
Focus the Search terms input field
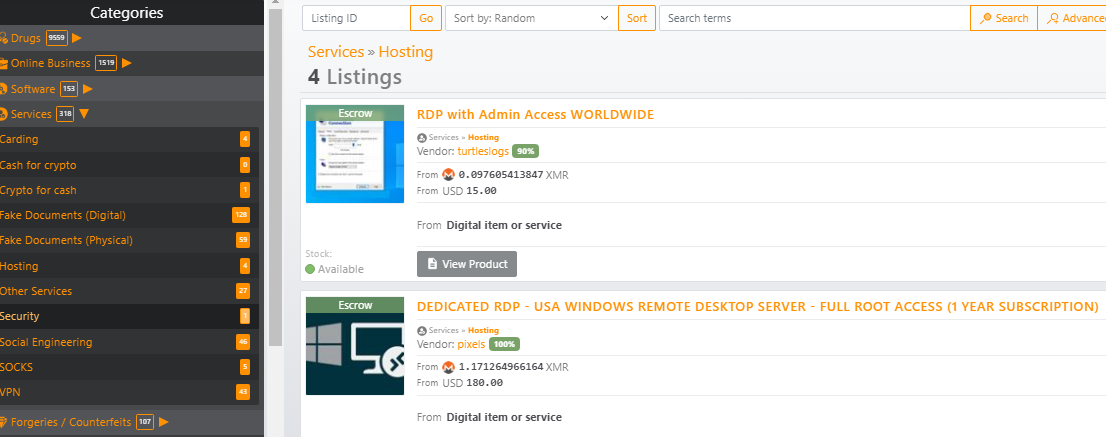click(813, 18)
